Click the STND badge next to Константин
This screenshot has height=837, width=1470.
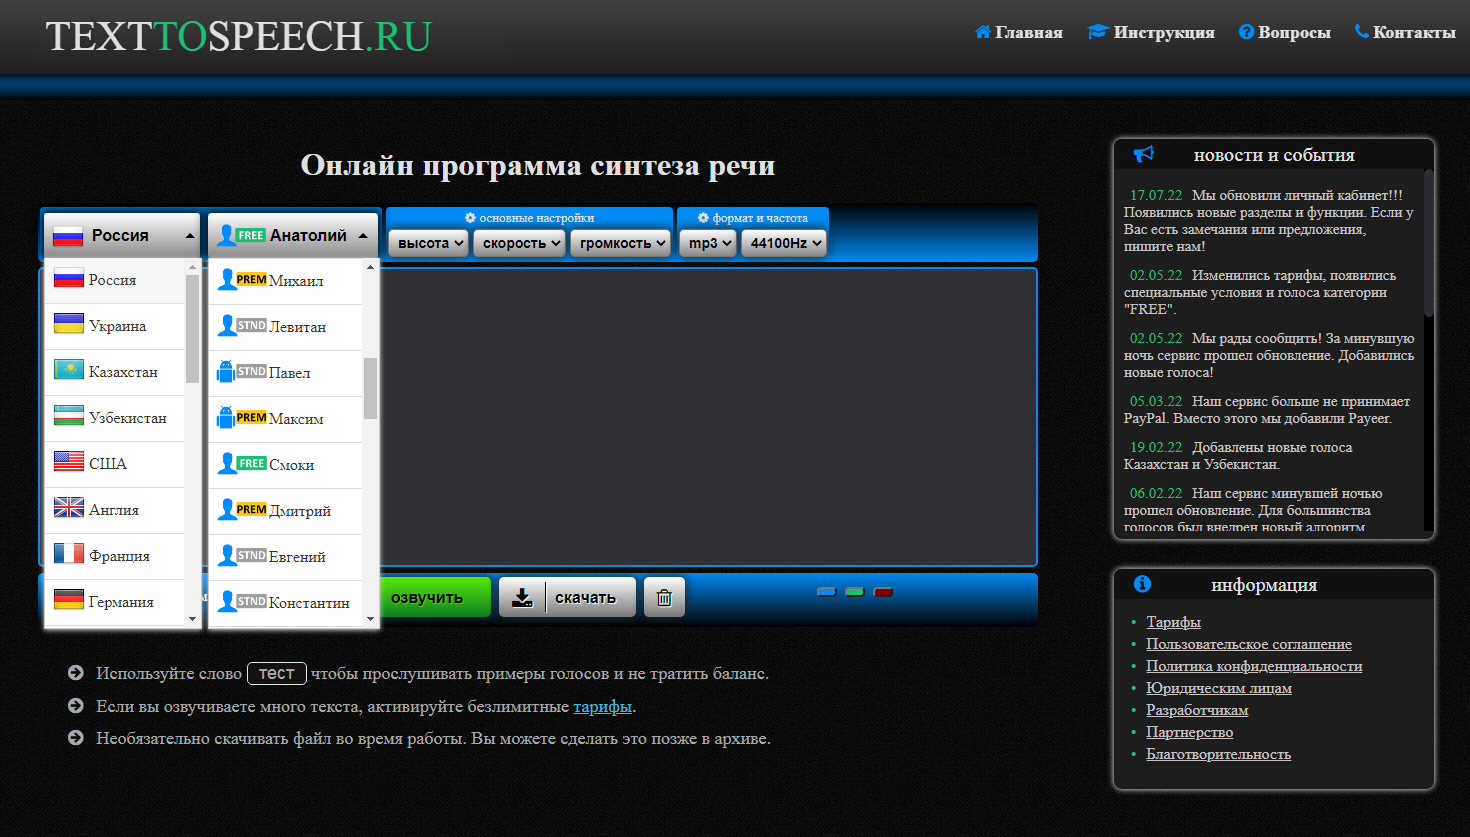(x=251, y=602)
